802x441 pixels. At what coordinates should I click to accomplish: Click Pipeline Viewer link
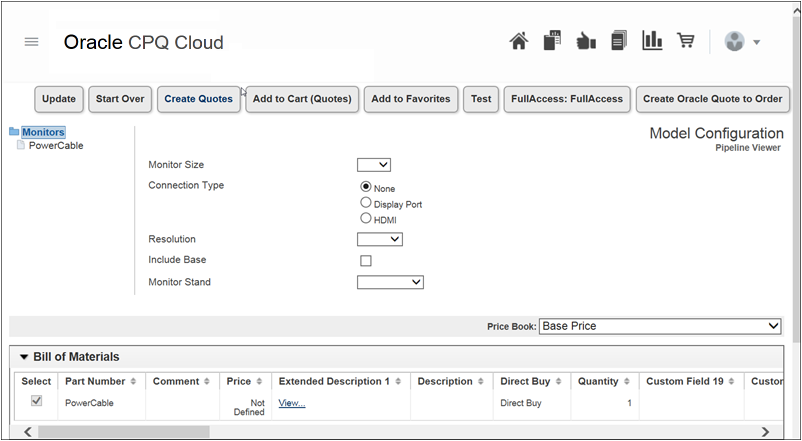pyautogui.click(x=748, y=148)
